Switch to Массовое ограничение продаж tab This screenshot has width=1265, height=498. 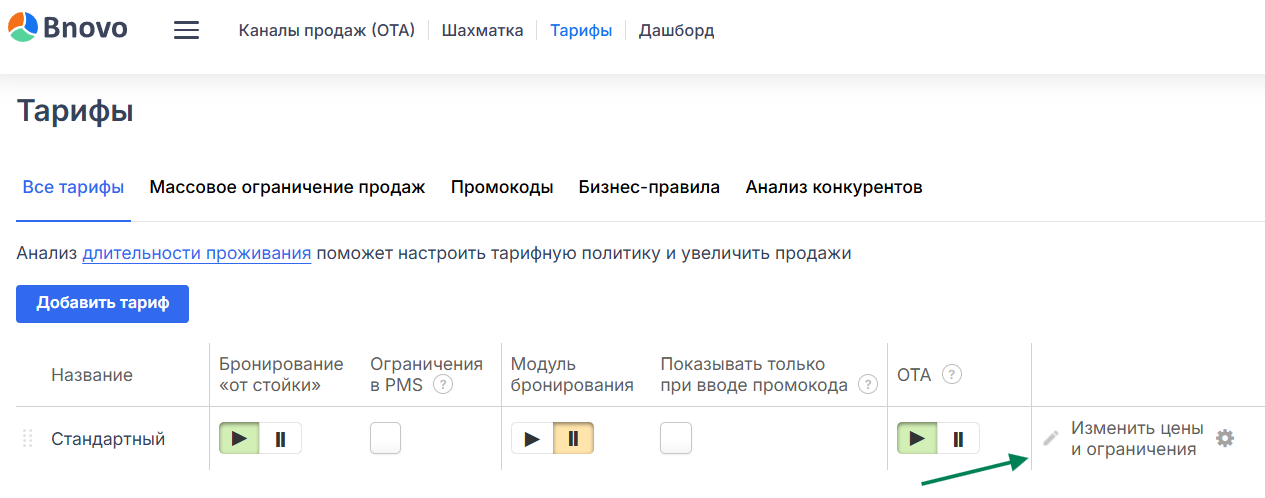[x=287, y=187]
